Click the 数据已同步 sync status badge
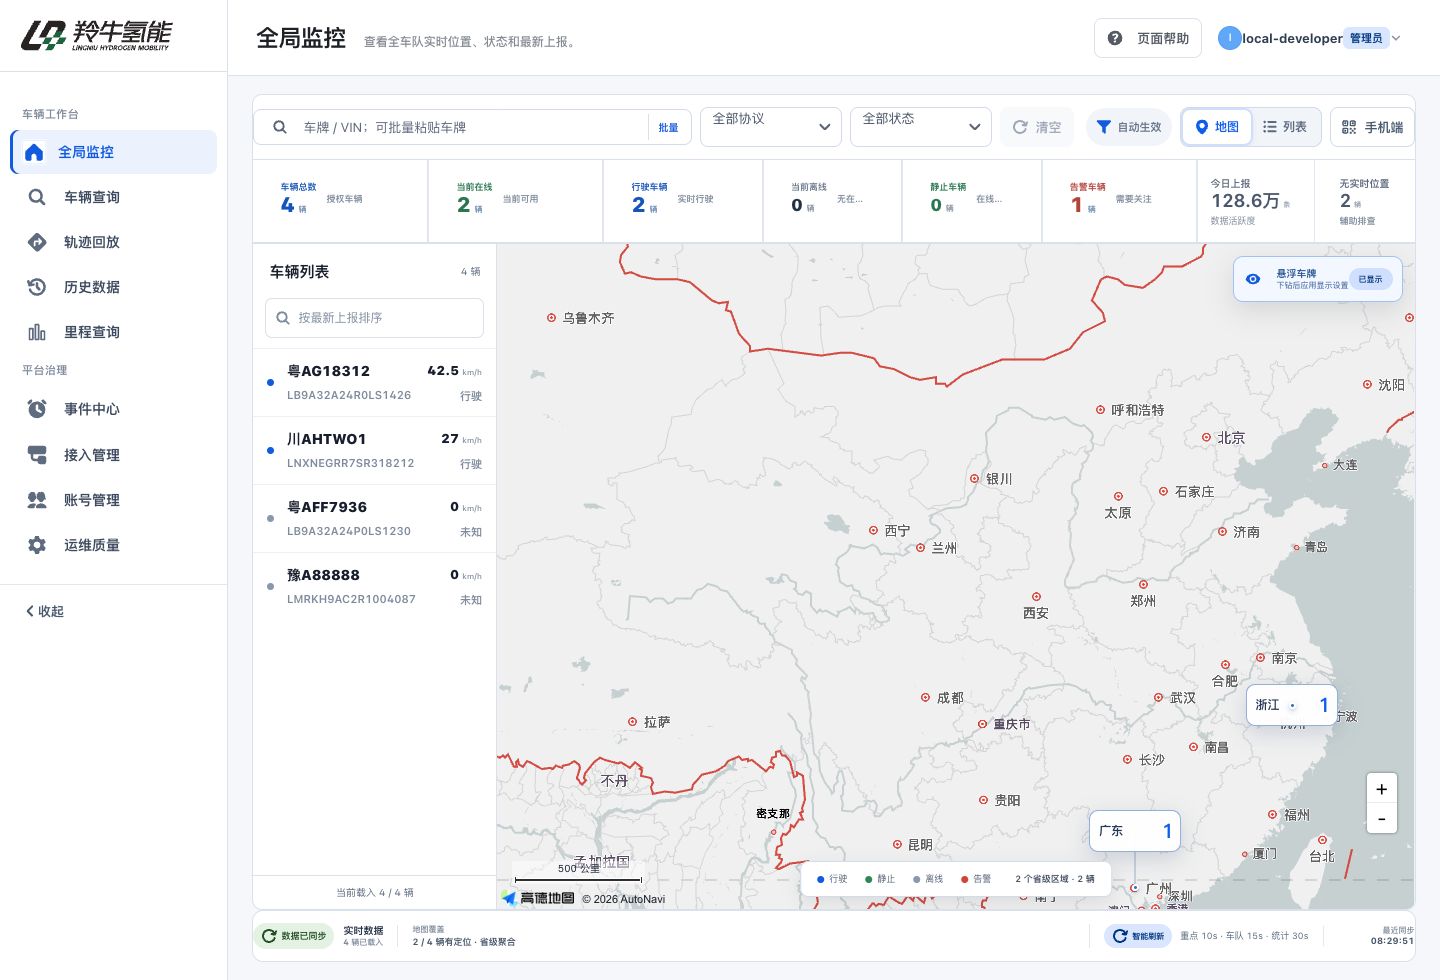1440x980 pixels. point(294,936)
